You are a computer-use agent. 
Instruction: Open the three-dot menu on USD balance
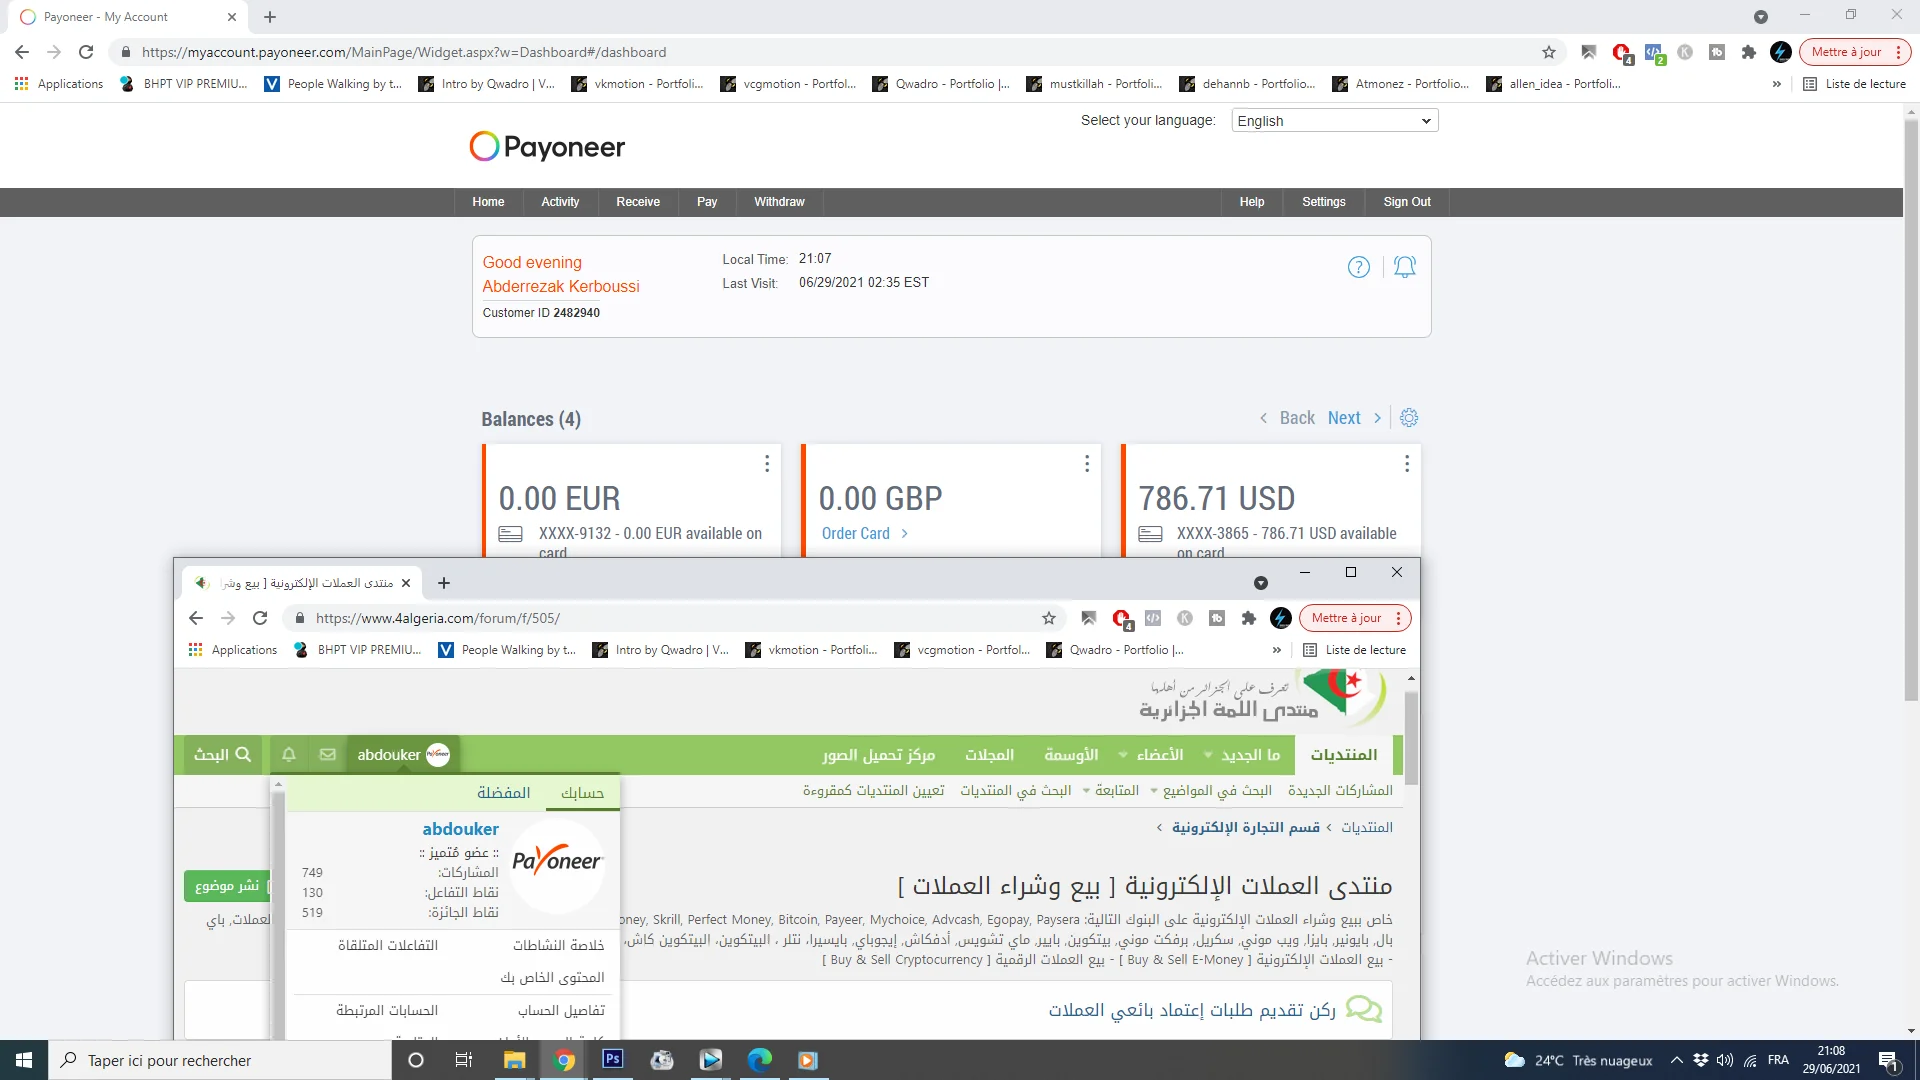point(1406,464)
